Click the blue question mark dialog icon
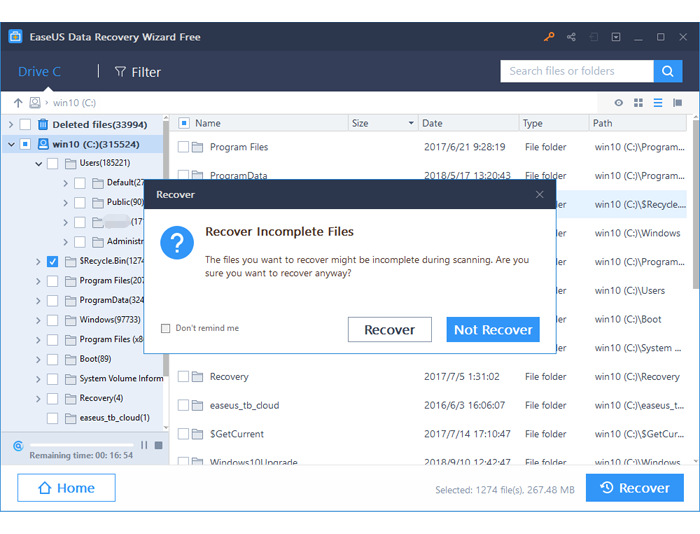Viewport: 700px width, 534px height. tap(177, 242)
